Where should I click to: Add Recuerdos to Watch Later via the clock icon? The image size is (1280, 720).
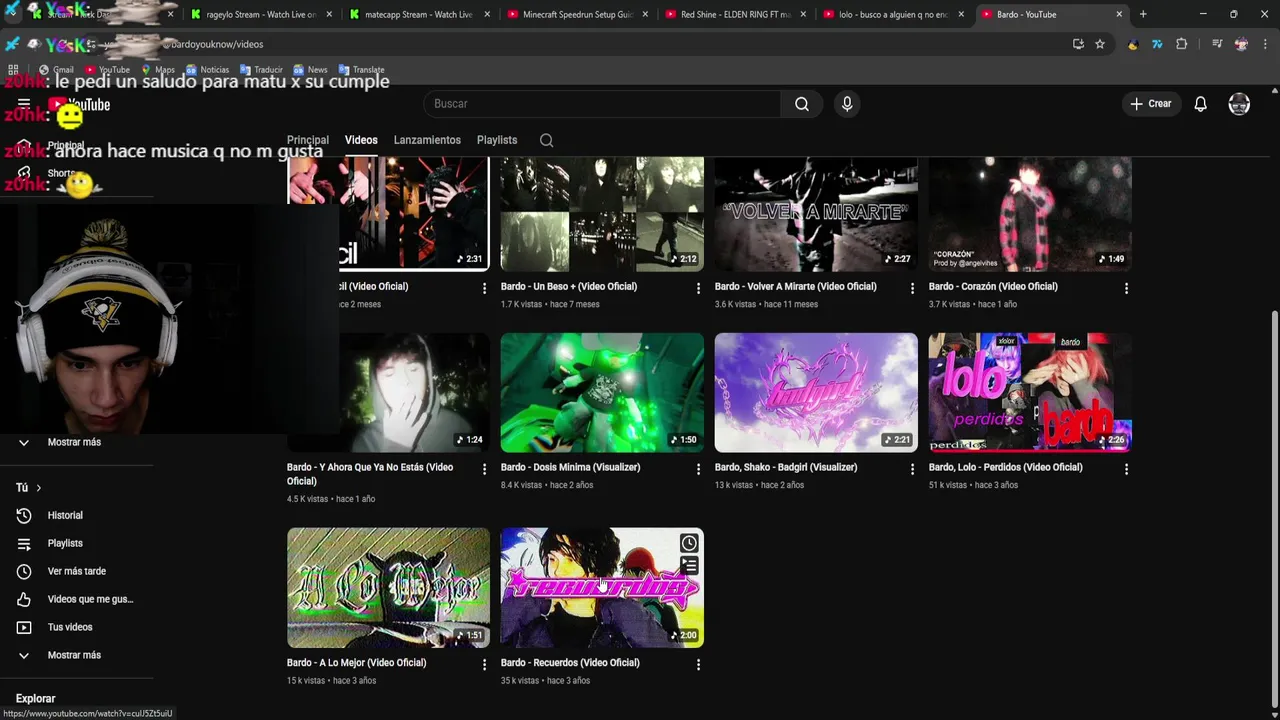click(689, 543)
